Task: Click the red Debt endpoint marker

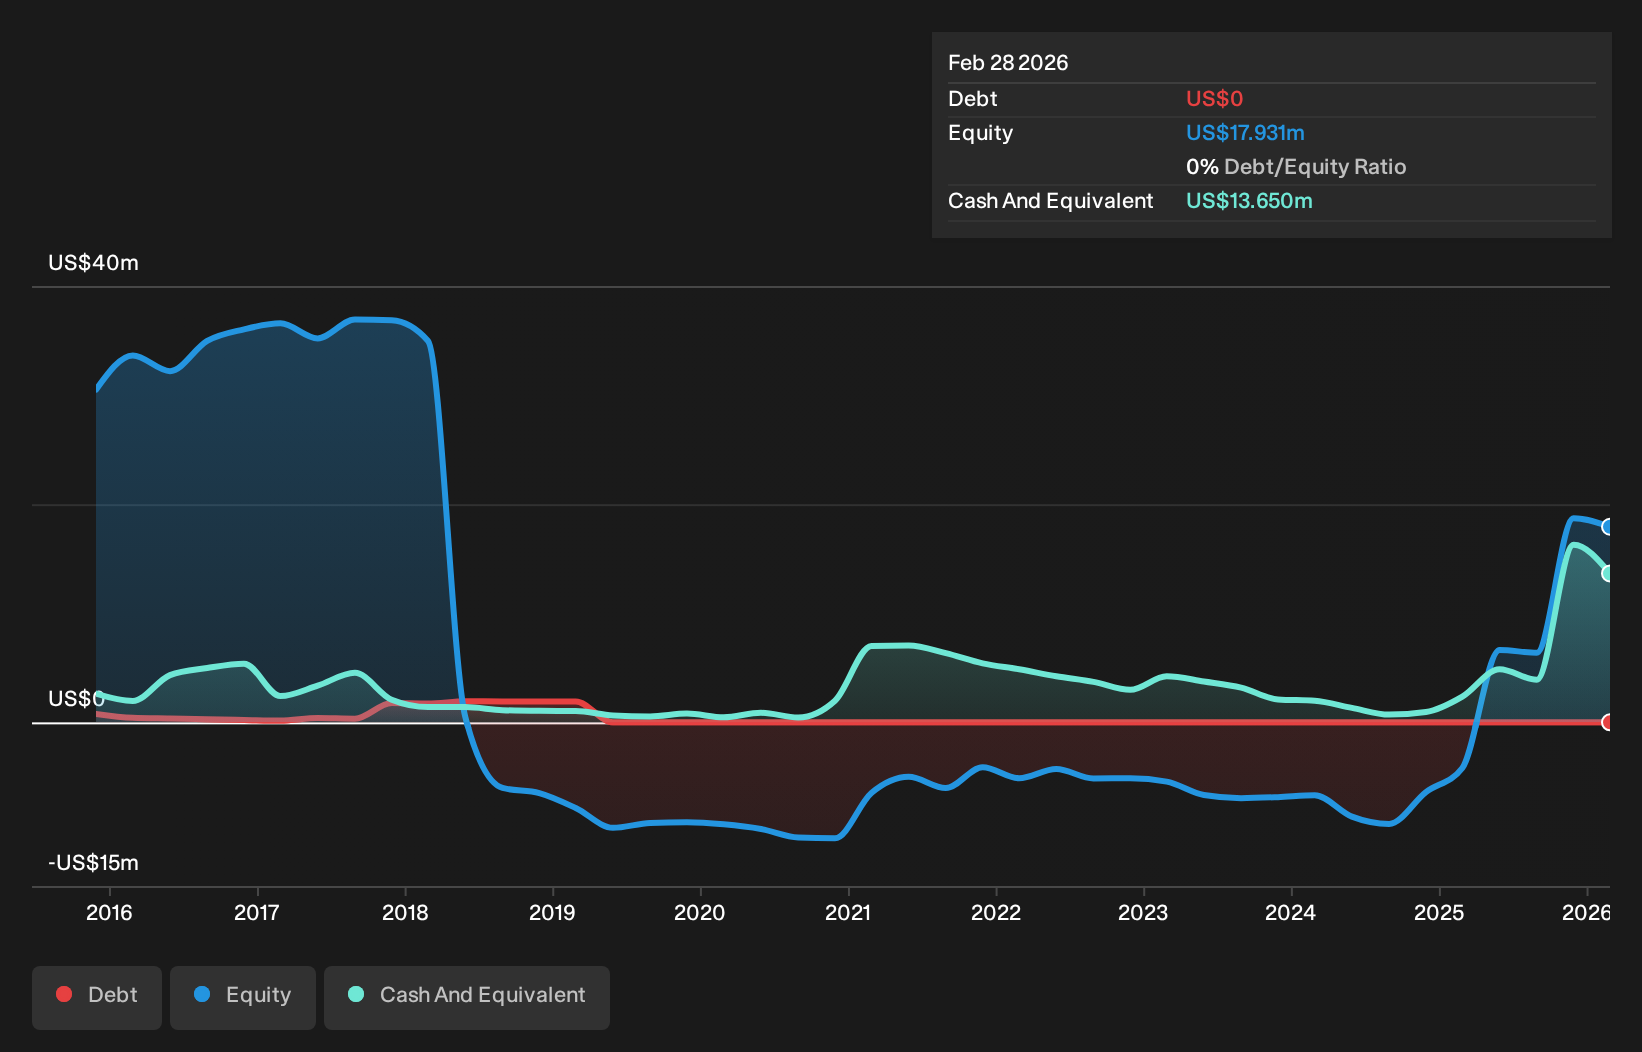Action: pyautogui.click(x=1607, y=722)
